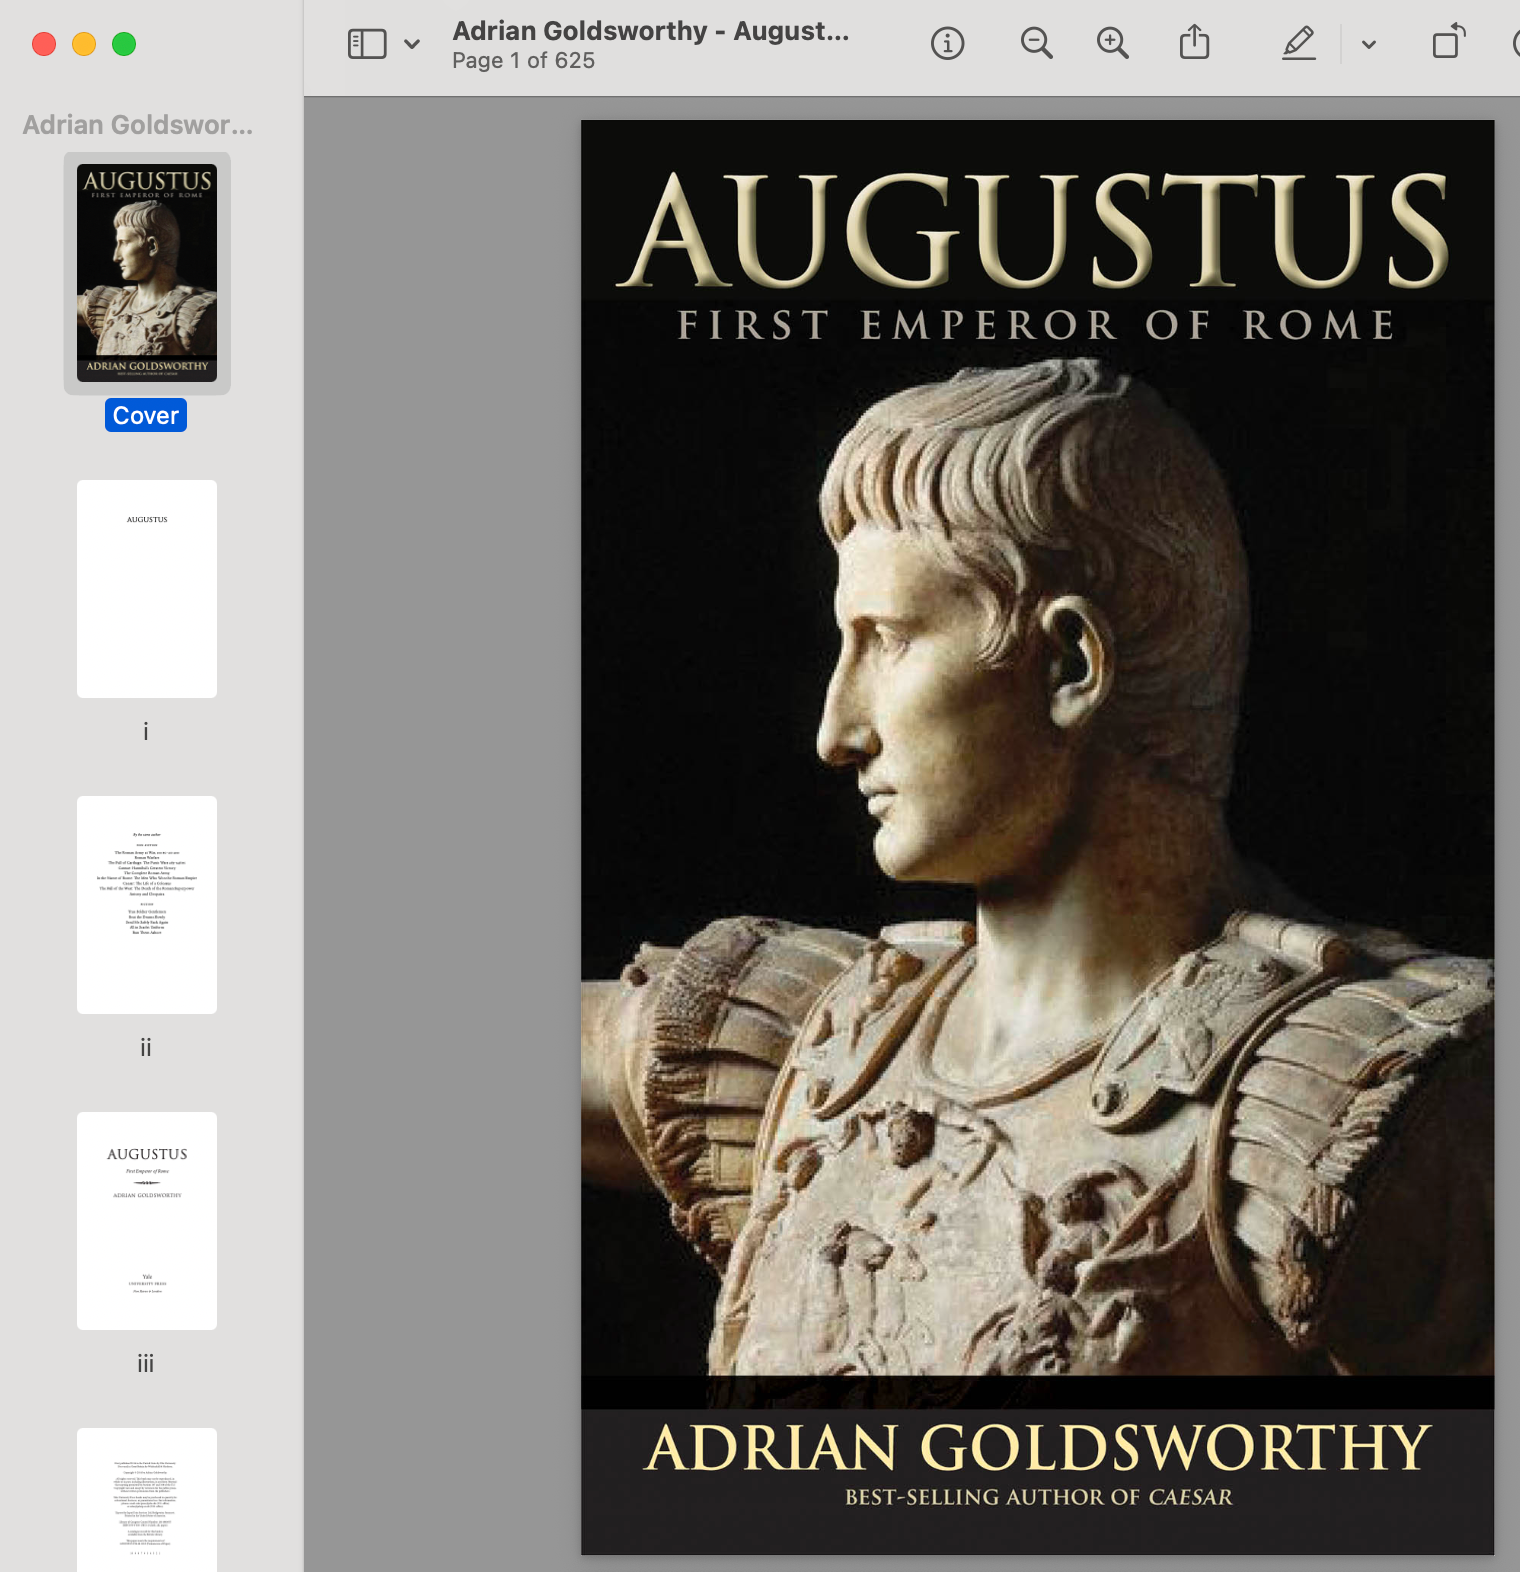1520x1572 pixels.
Task: Click the page label 'ii'
Action: pos(146,1047)
